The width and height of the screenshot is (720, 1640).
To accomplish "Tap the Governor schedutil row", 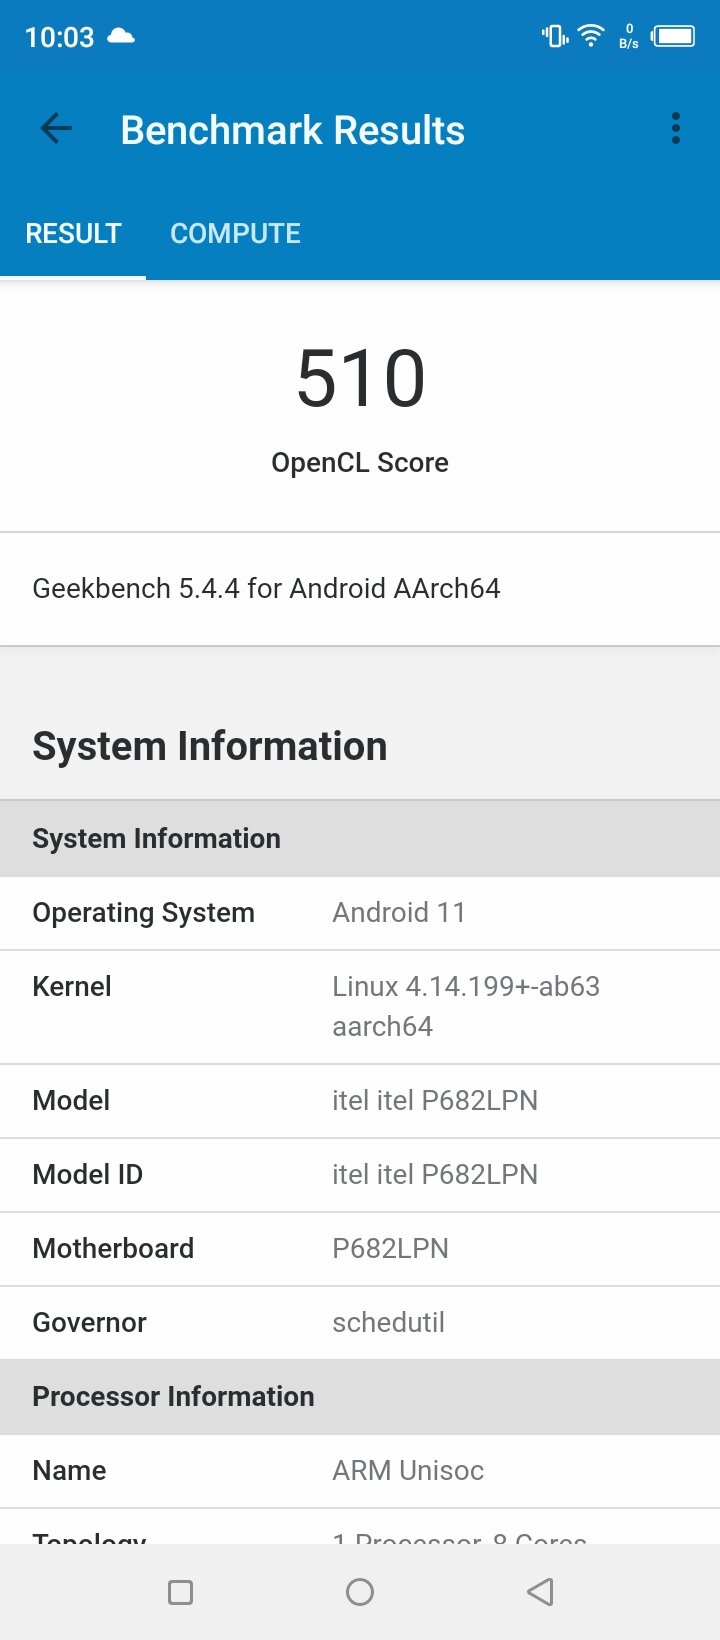I will pyautogui.click(x=360, y=1323).
